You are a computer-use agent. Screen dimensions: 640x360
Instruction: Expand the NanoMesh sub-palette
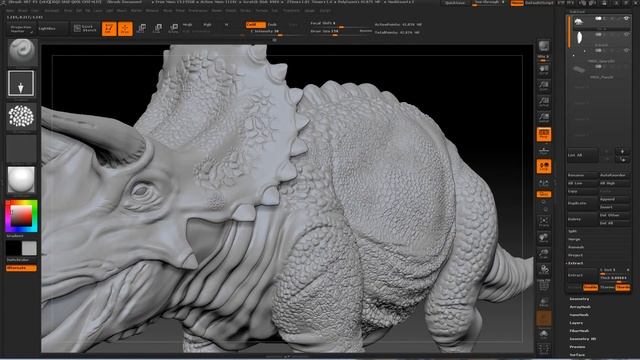[x=579, y=315]
